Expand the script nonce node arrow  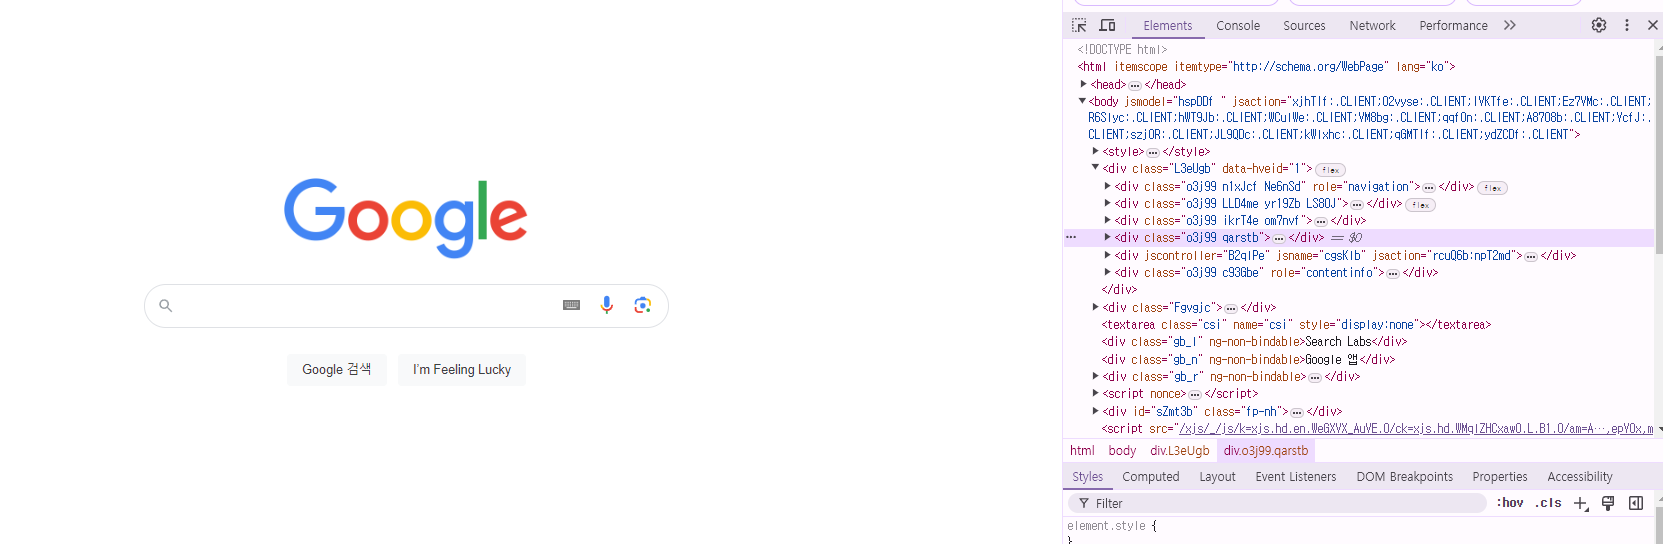click(x=1096, y=393)
